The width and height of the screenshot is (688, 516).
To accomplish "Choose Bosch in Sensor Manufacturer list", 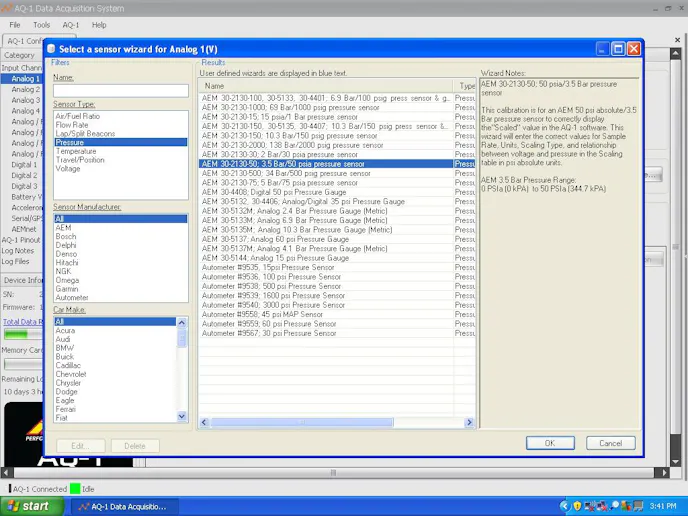I will tap(65, 236).
